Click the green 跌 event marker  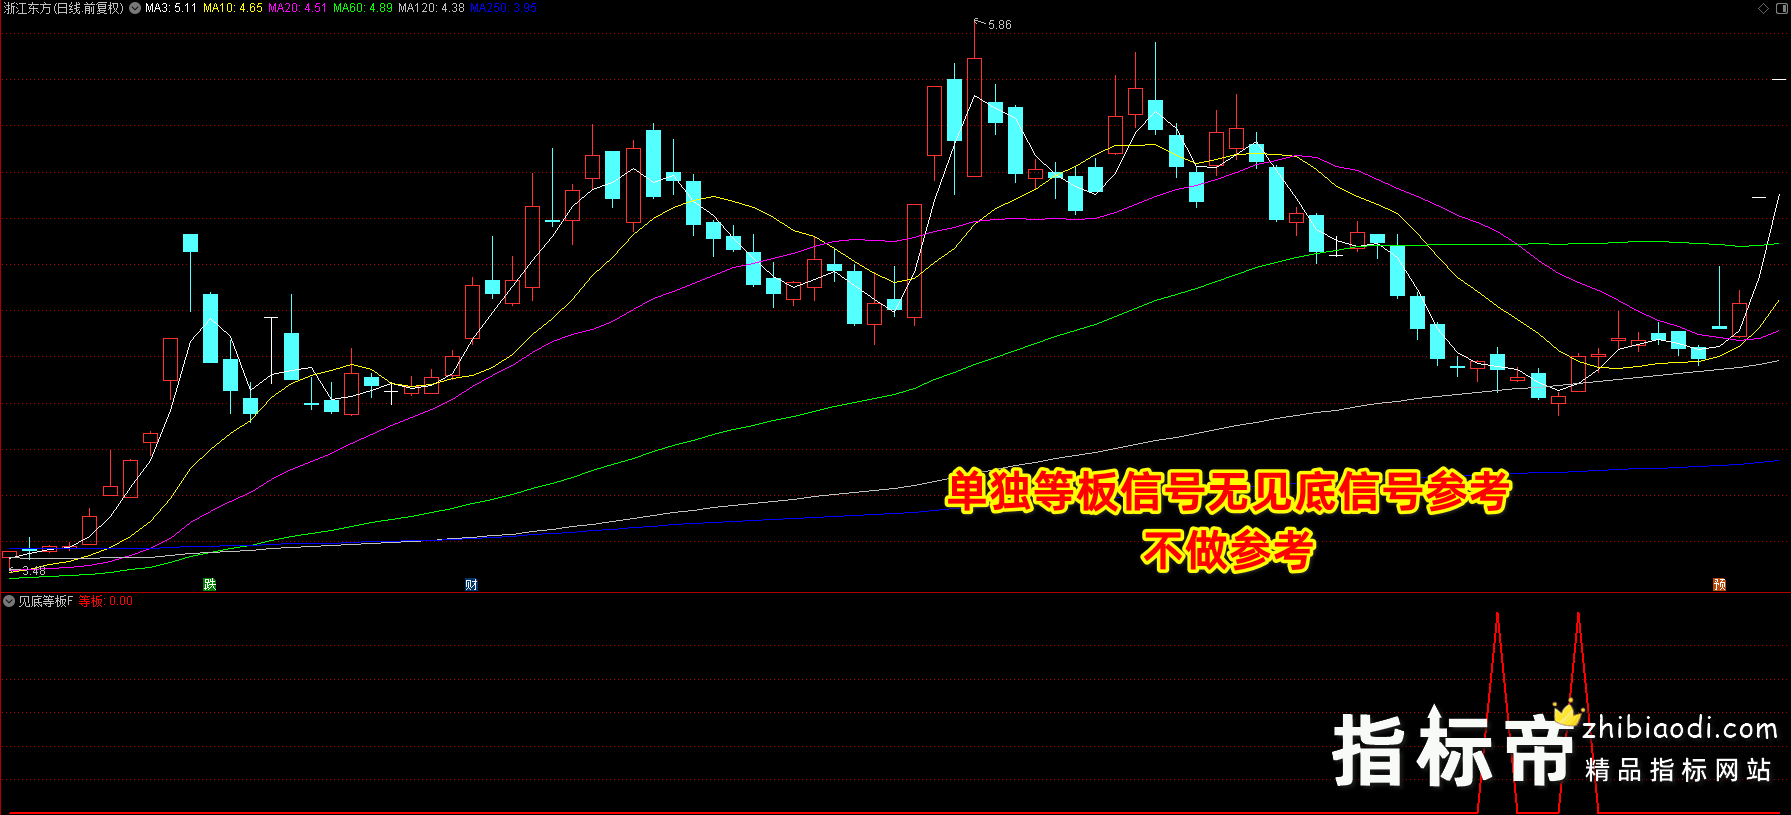(x=210, y=584)
